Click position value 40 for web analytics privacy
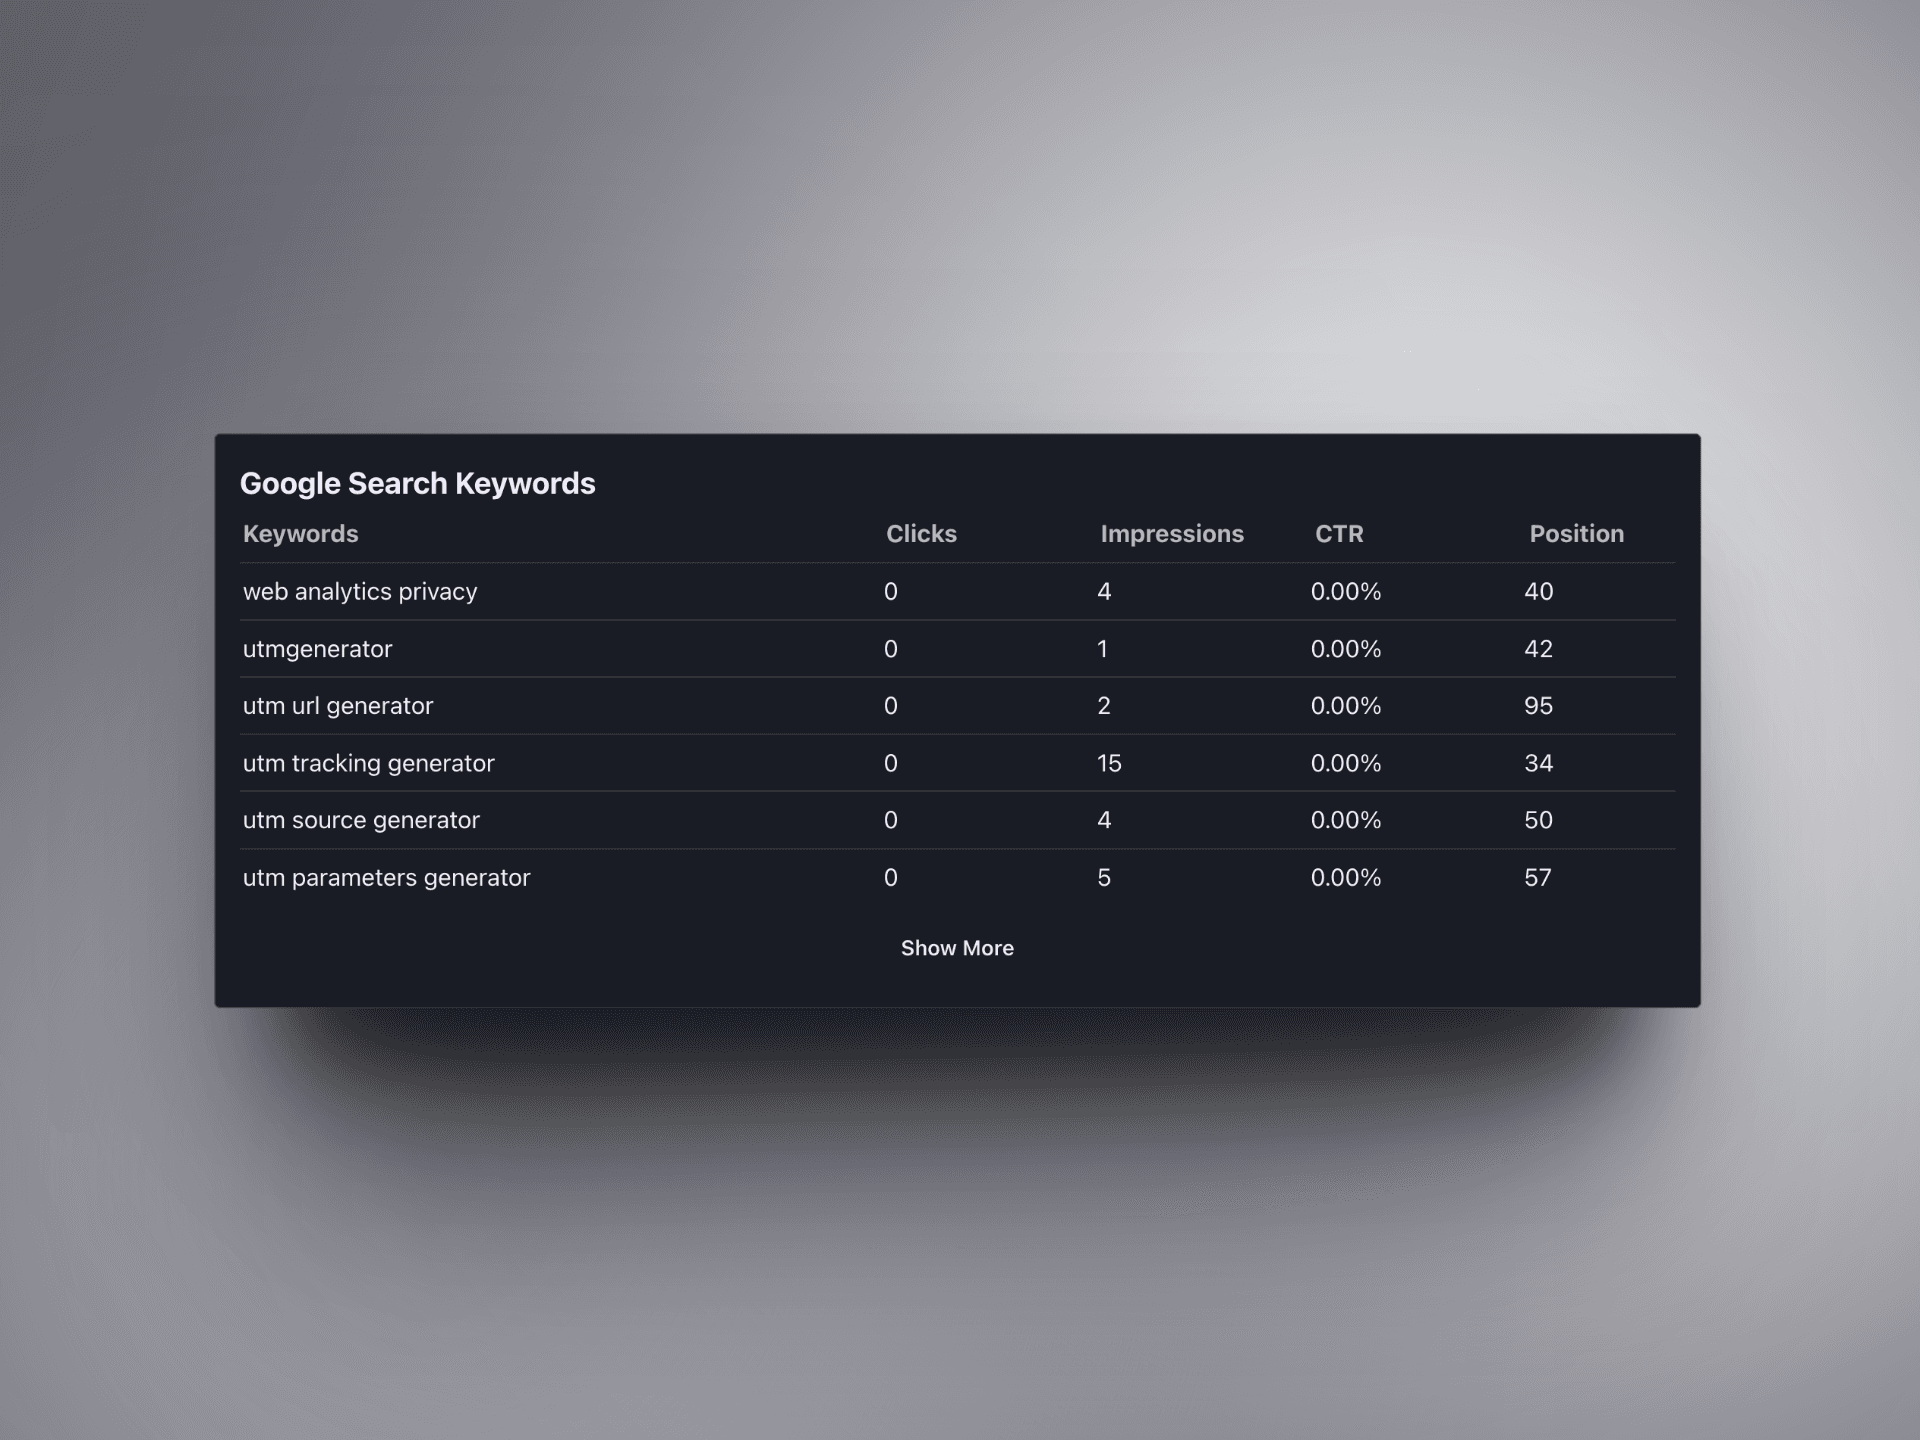Viewport: 1920px width, 1440px height. [1538, 592]
